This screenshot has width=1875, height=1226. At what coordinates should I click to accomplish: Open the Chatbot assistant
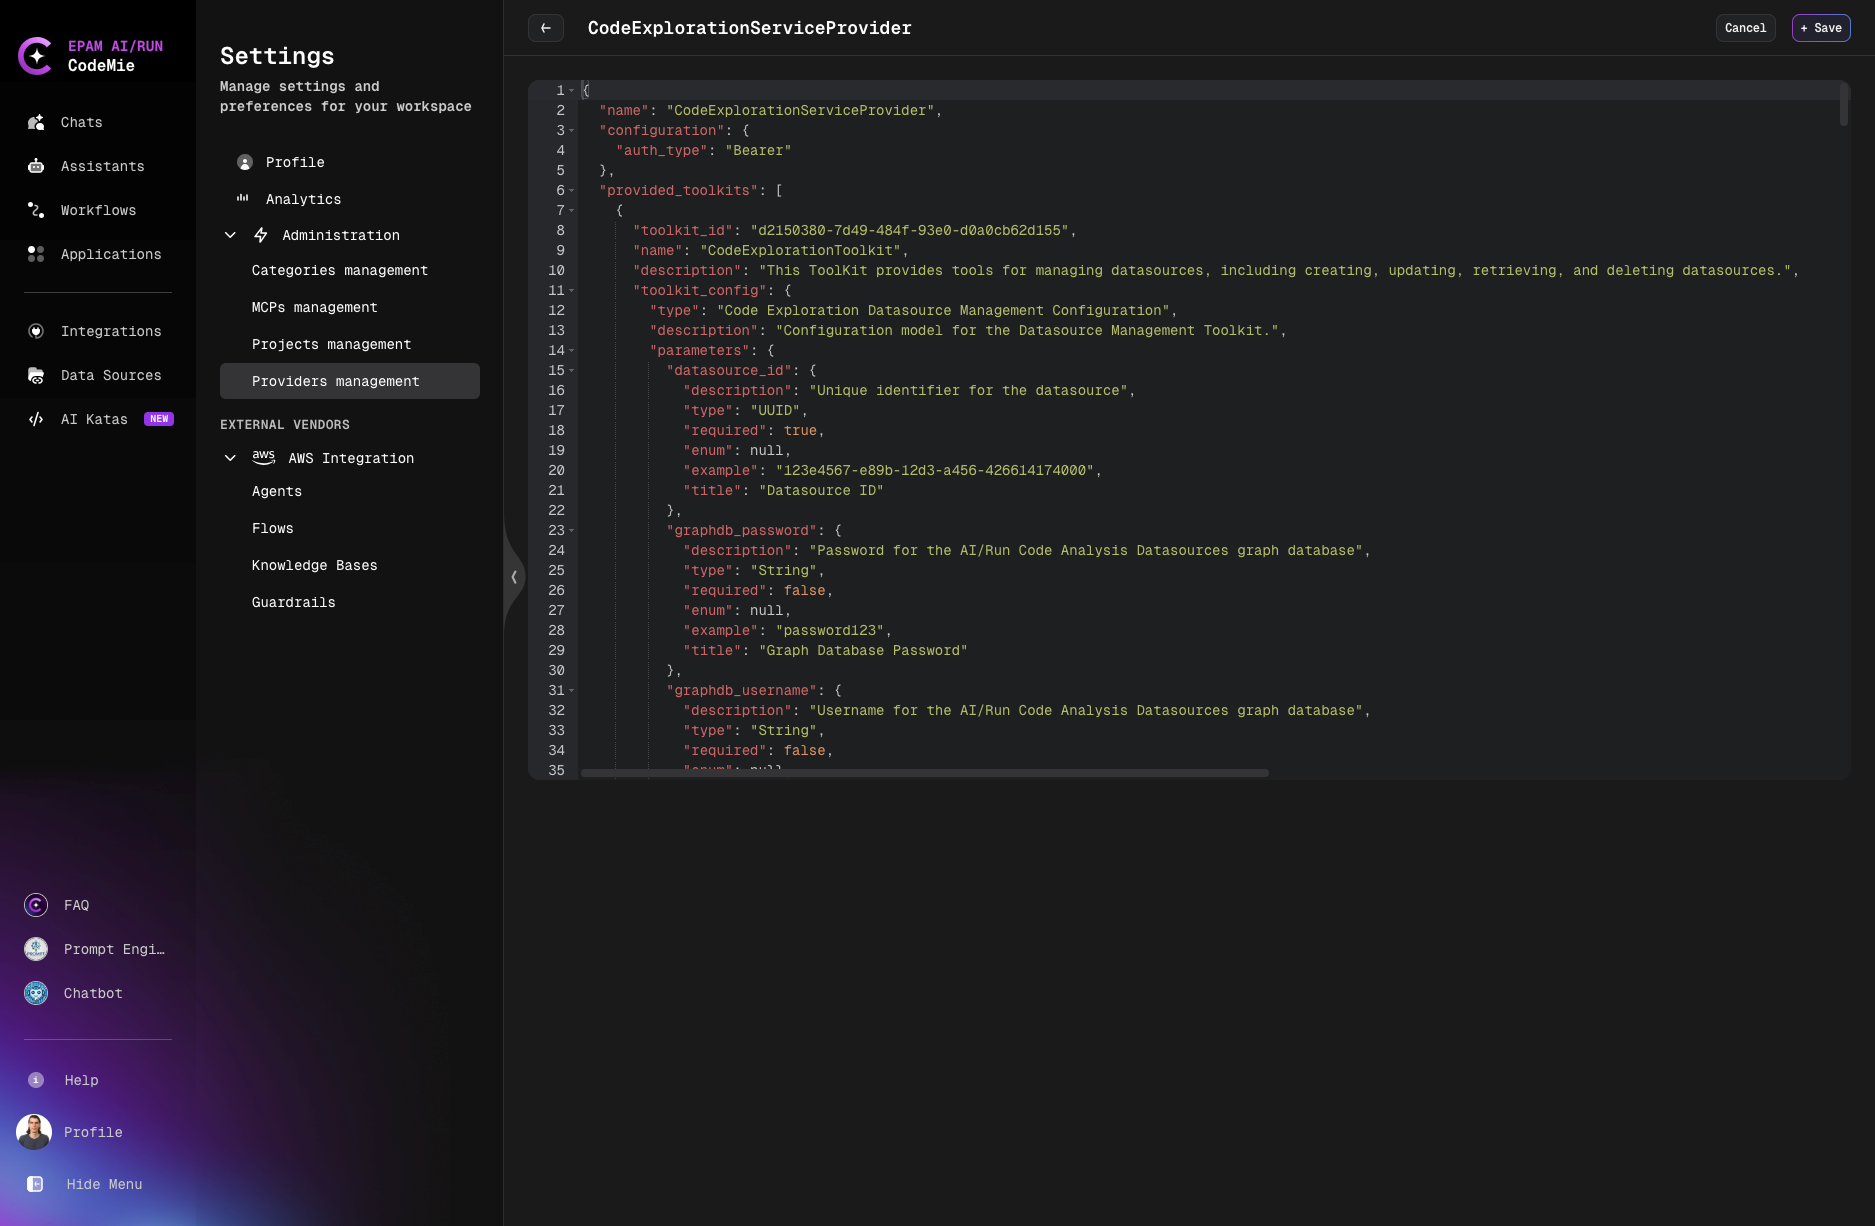point(92,993)
